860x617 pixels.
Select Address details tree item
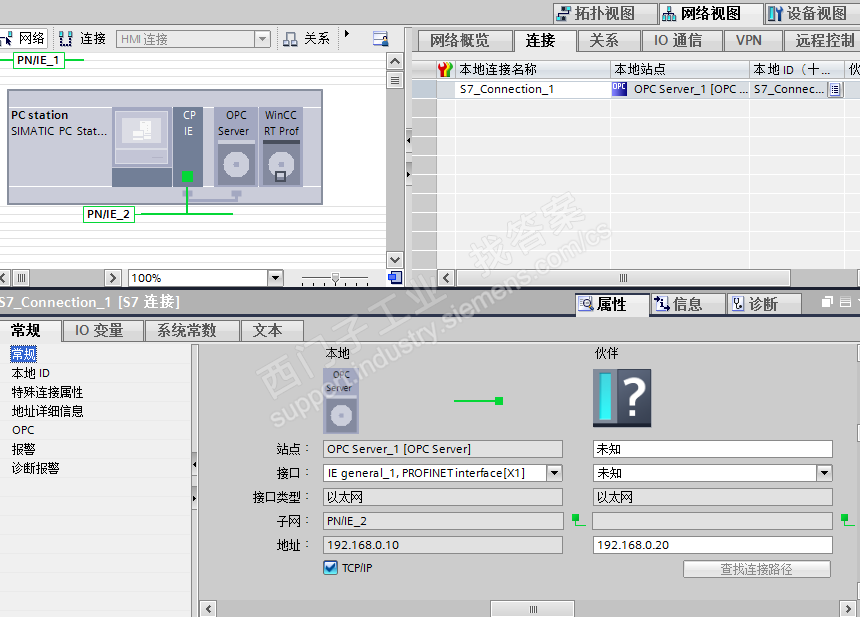(48, 411)
